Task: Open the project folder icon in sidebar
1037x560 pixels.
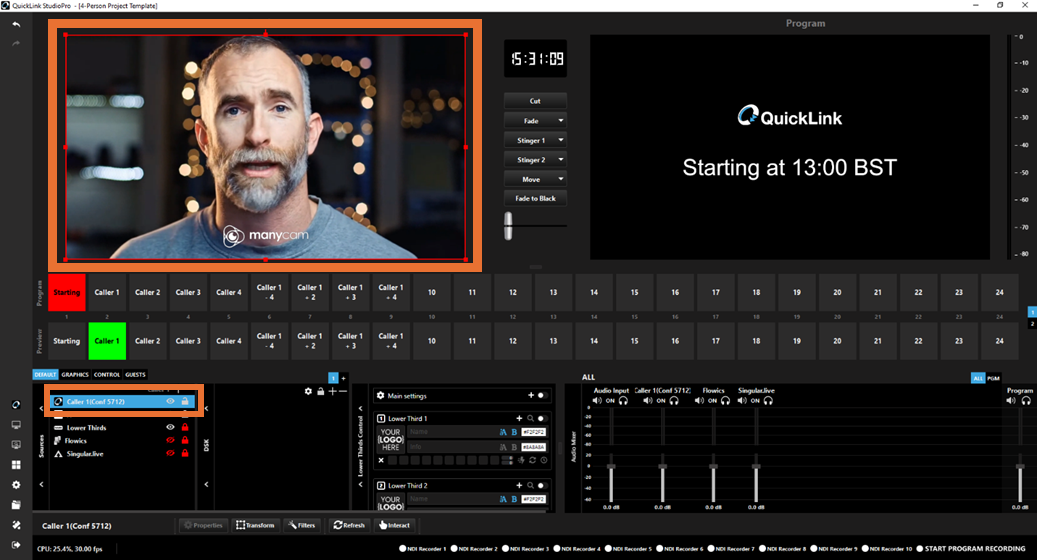Action: (17, 504)
